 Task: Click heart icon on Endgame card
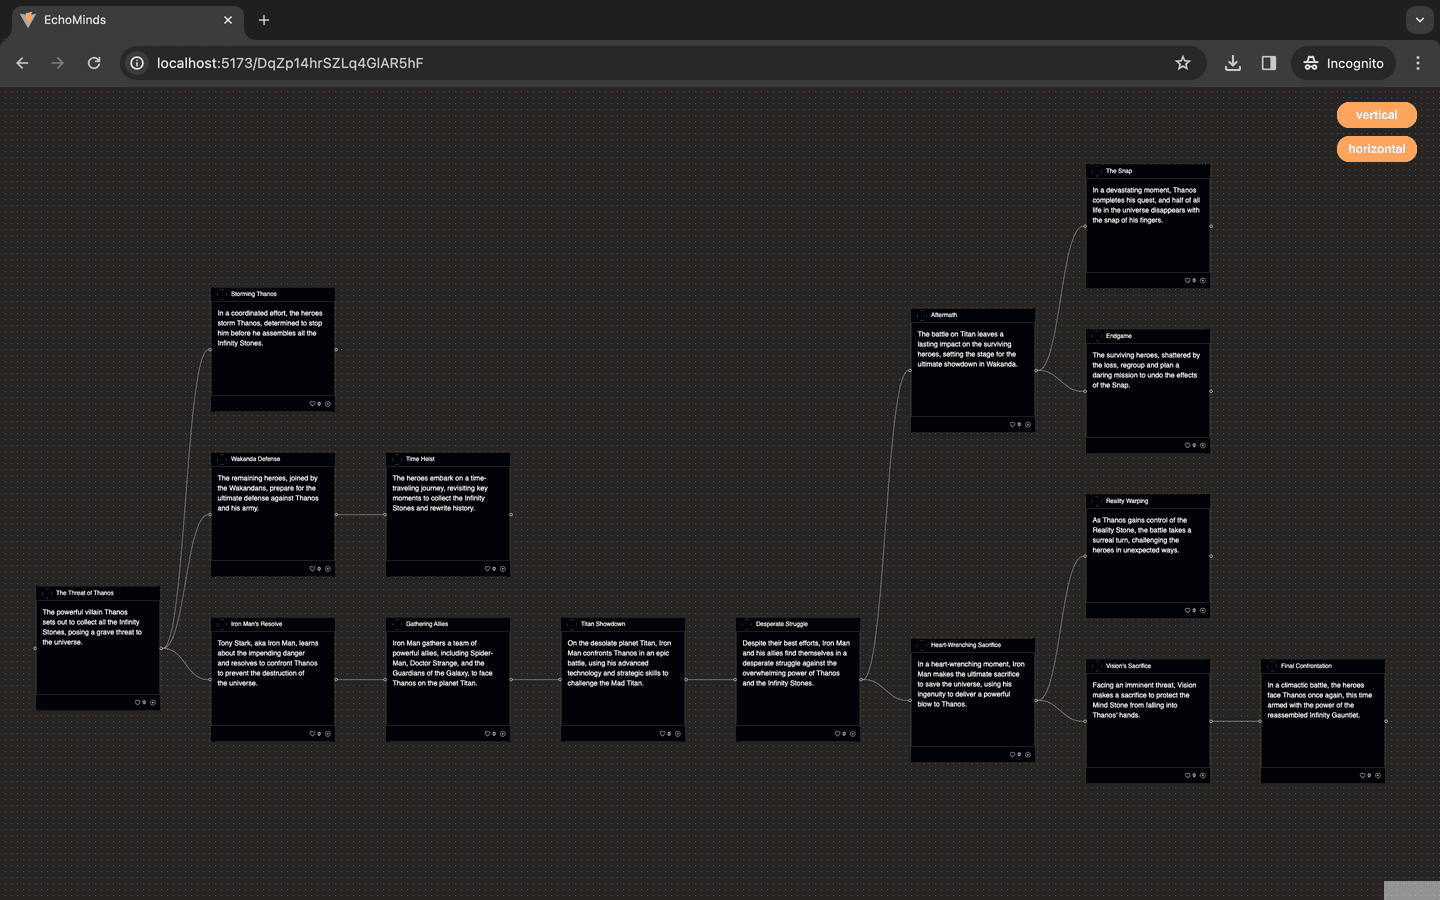point(1187,446)
